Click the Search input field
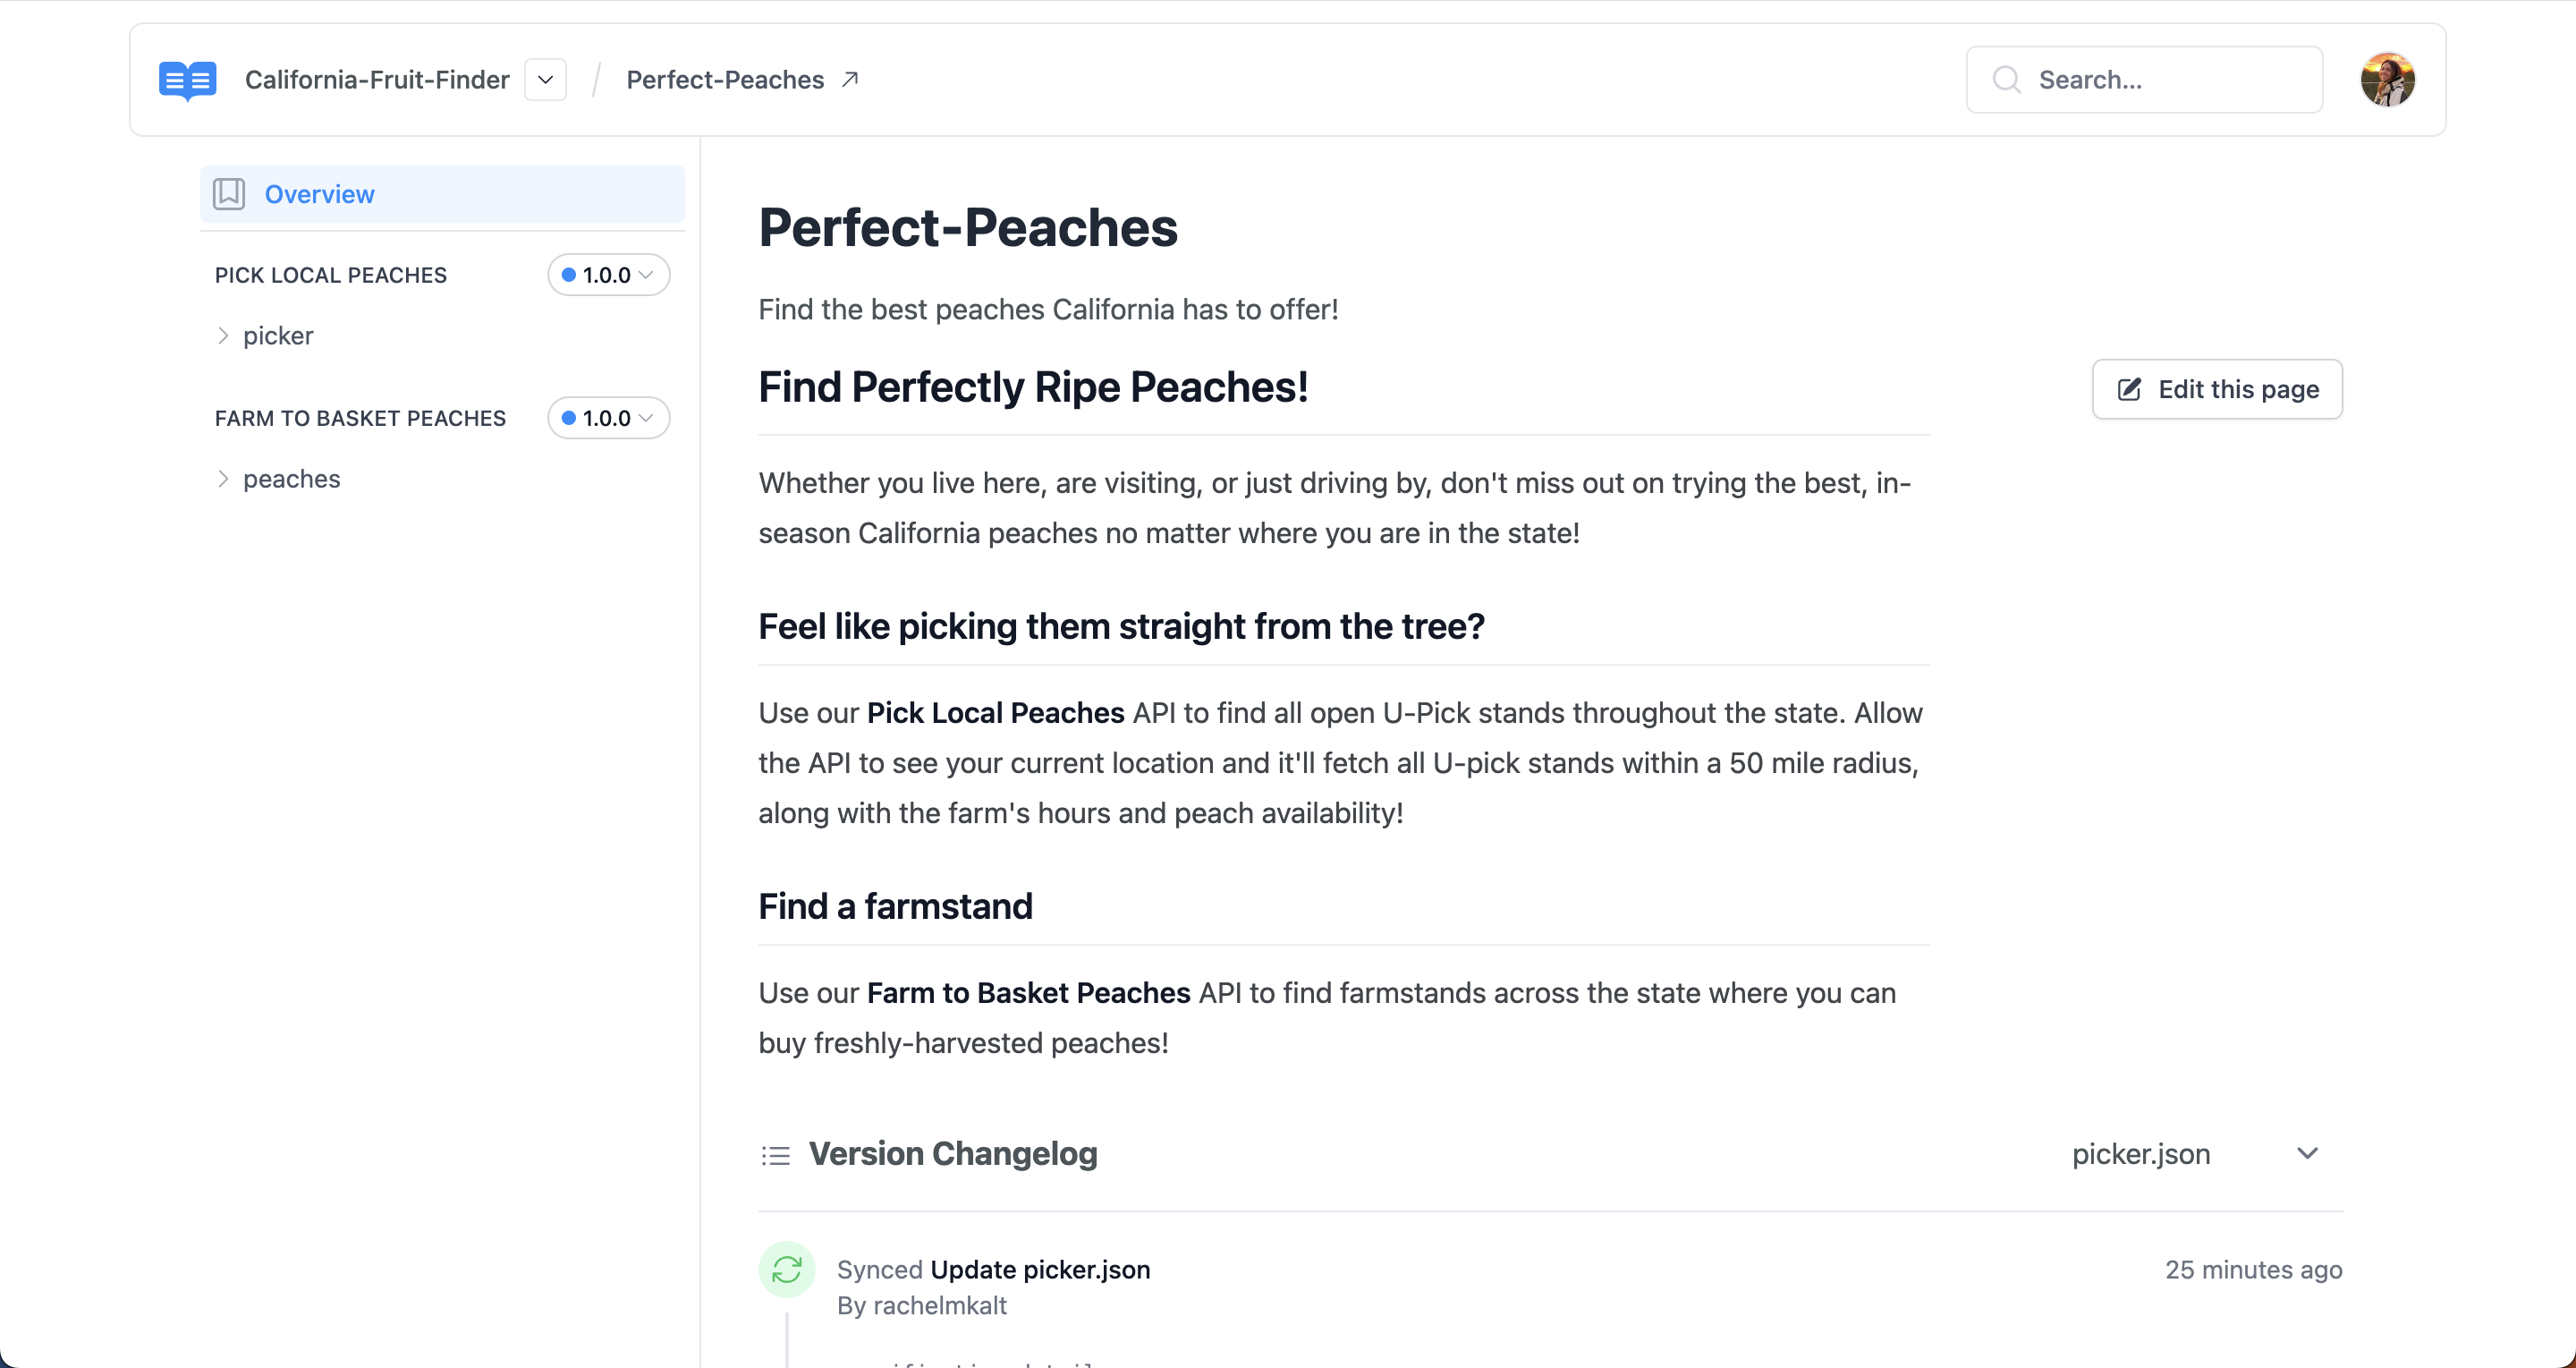Screen dimensions: 2576x1368 tap(2160, 80)
